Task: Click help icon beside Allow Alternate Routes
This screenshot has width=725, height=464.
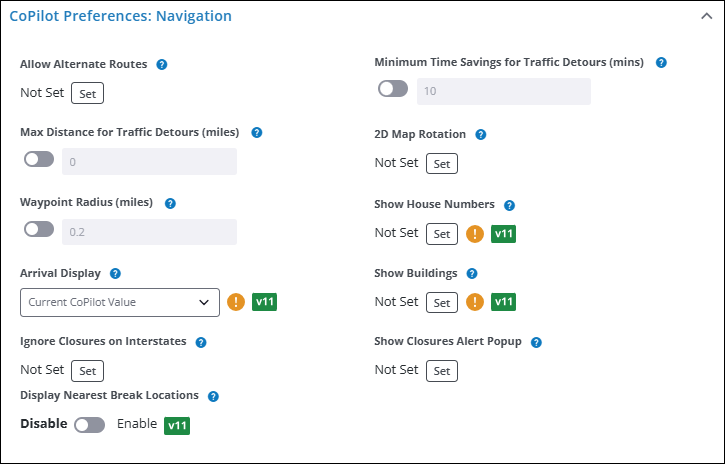Action: point(162,65)
